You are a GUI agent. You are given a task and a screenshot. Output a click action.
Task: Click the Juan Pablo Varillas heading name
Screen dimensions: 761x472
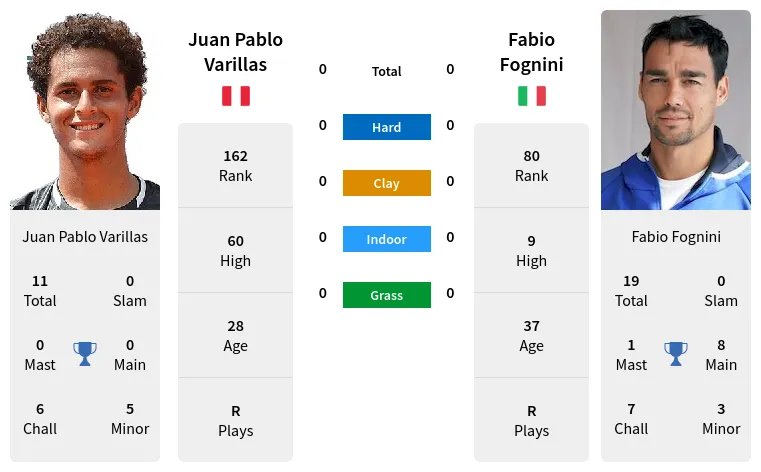tap(236, 52)
